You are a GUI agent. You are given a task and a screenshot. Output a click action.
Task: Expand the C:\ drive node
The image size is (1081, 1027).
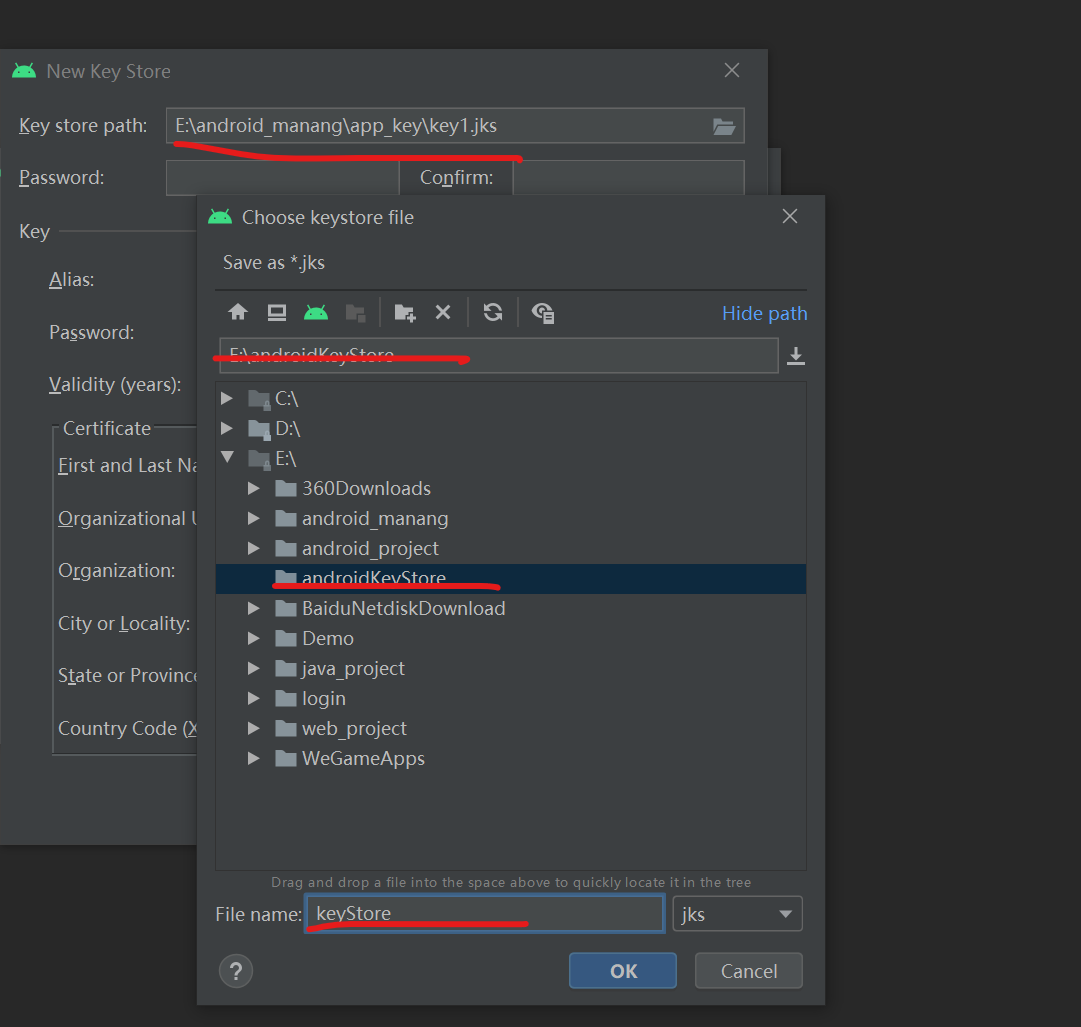227,398
